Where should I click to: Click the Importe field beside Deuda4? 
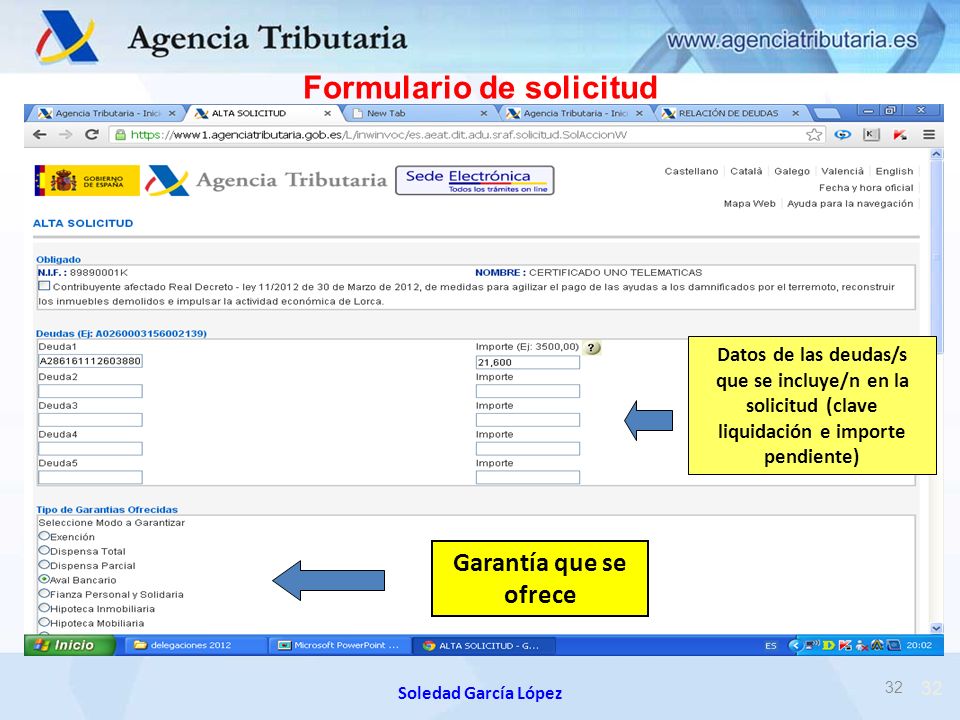[528, 449]
